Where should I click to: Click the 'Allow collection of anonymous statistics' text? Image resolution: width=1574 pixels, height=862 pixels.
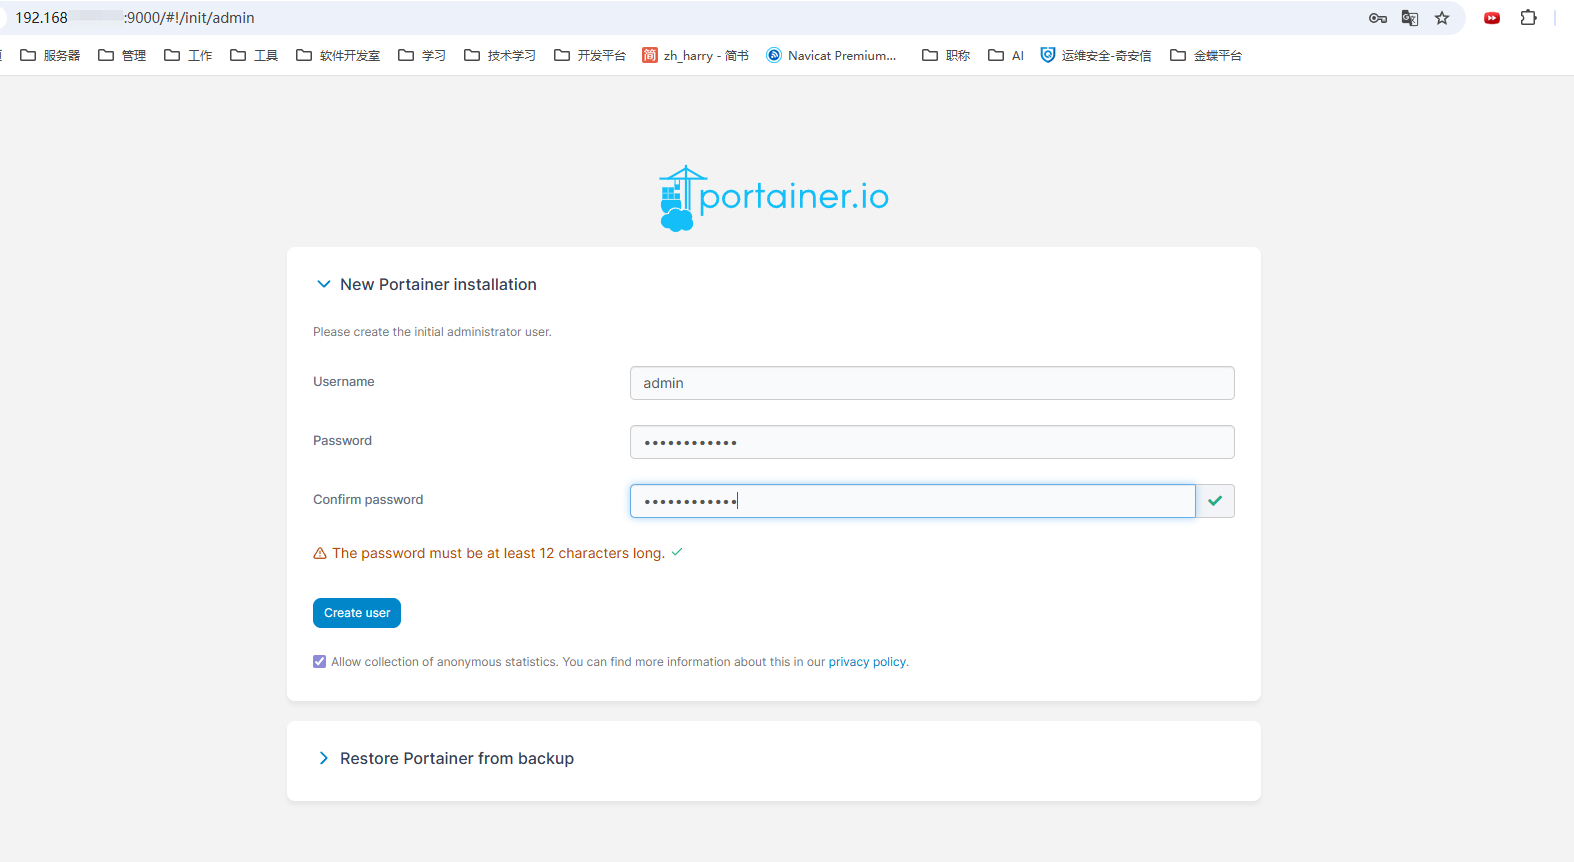click(444, 662)
